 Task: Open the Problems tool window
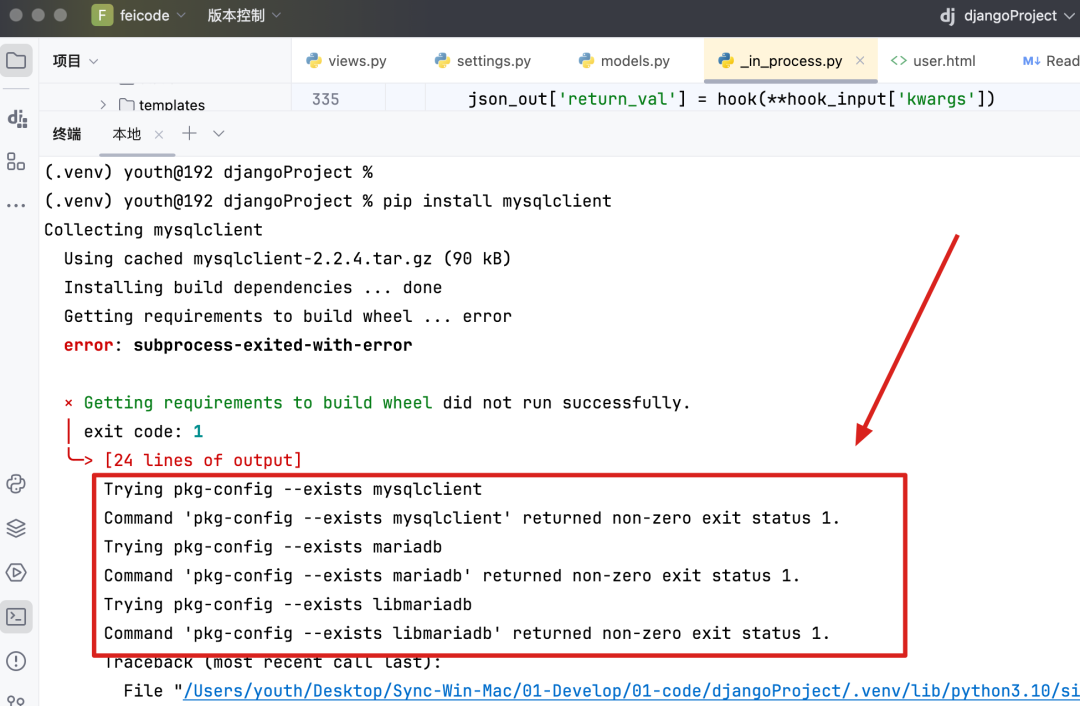tap(16, 661)
